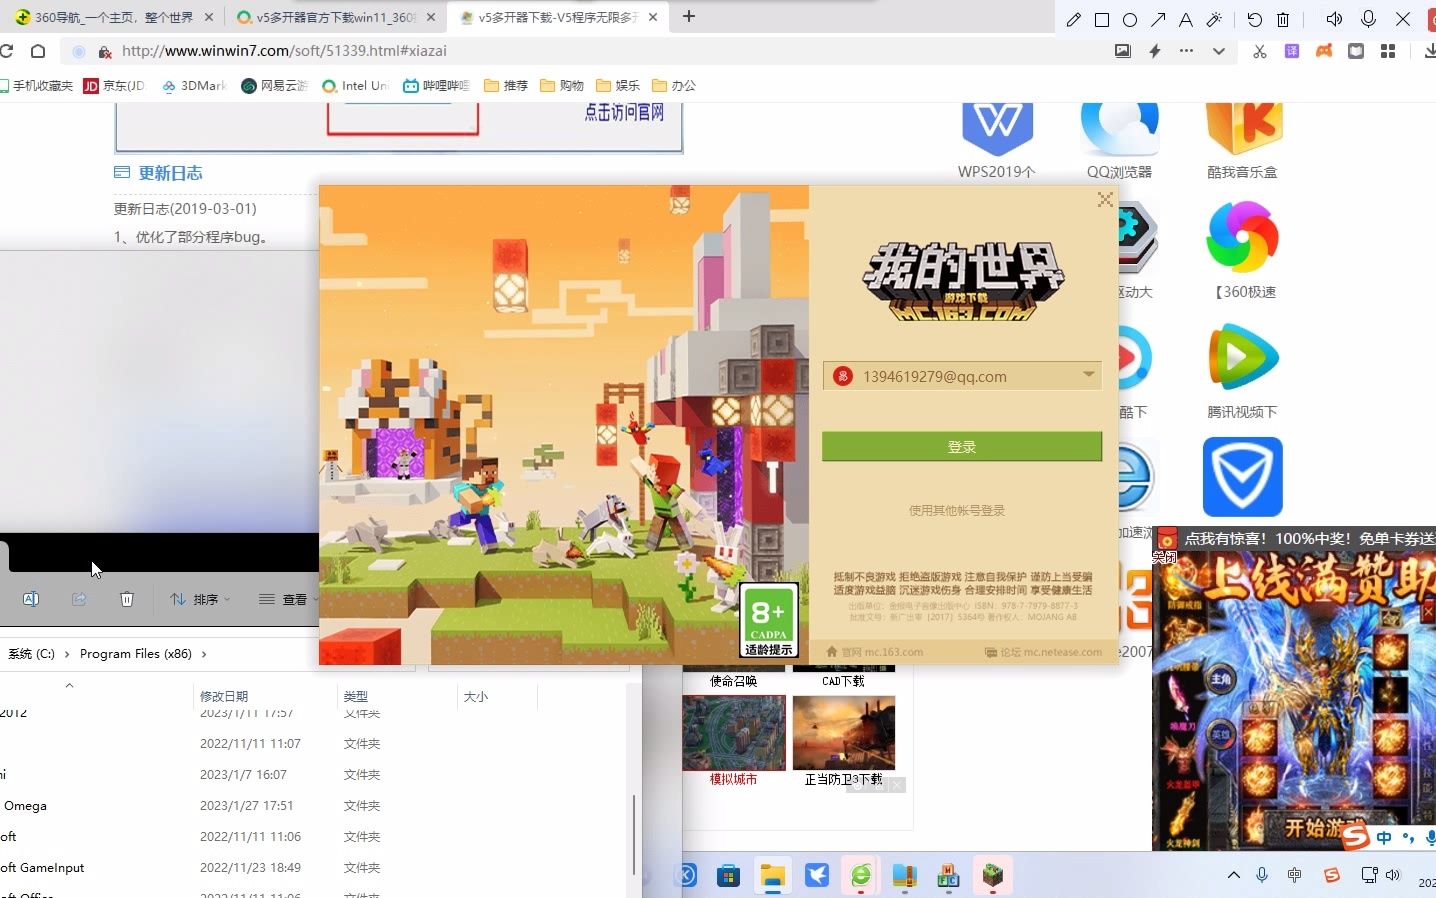Switch to the 360导航 tab
Screen dimensions: 1436x898
(115, 17)
